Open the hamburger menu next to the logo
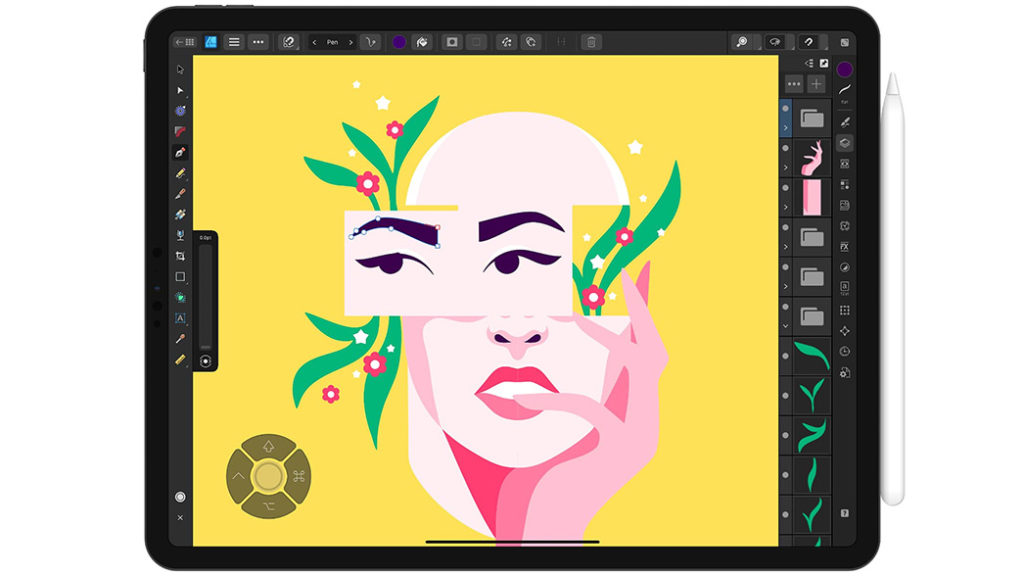This screenshot has width=1024, height=576. tap(235, 41)
